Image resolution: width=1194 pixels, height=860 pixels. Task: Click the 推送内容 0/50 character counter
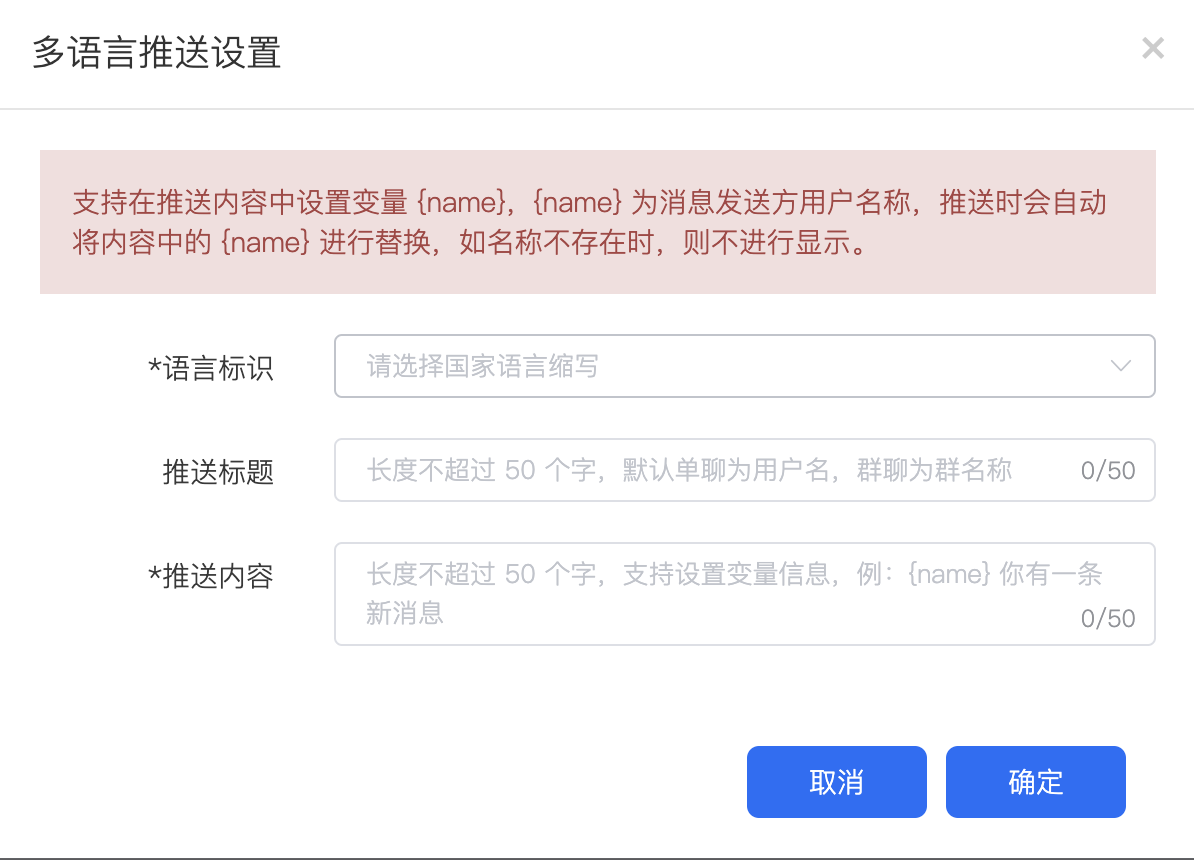point(1108,619)
